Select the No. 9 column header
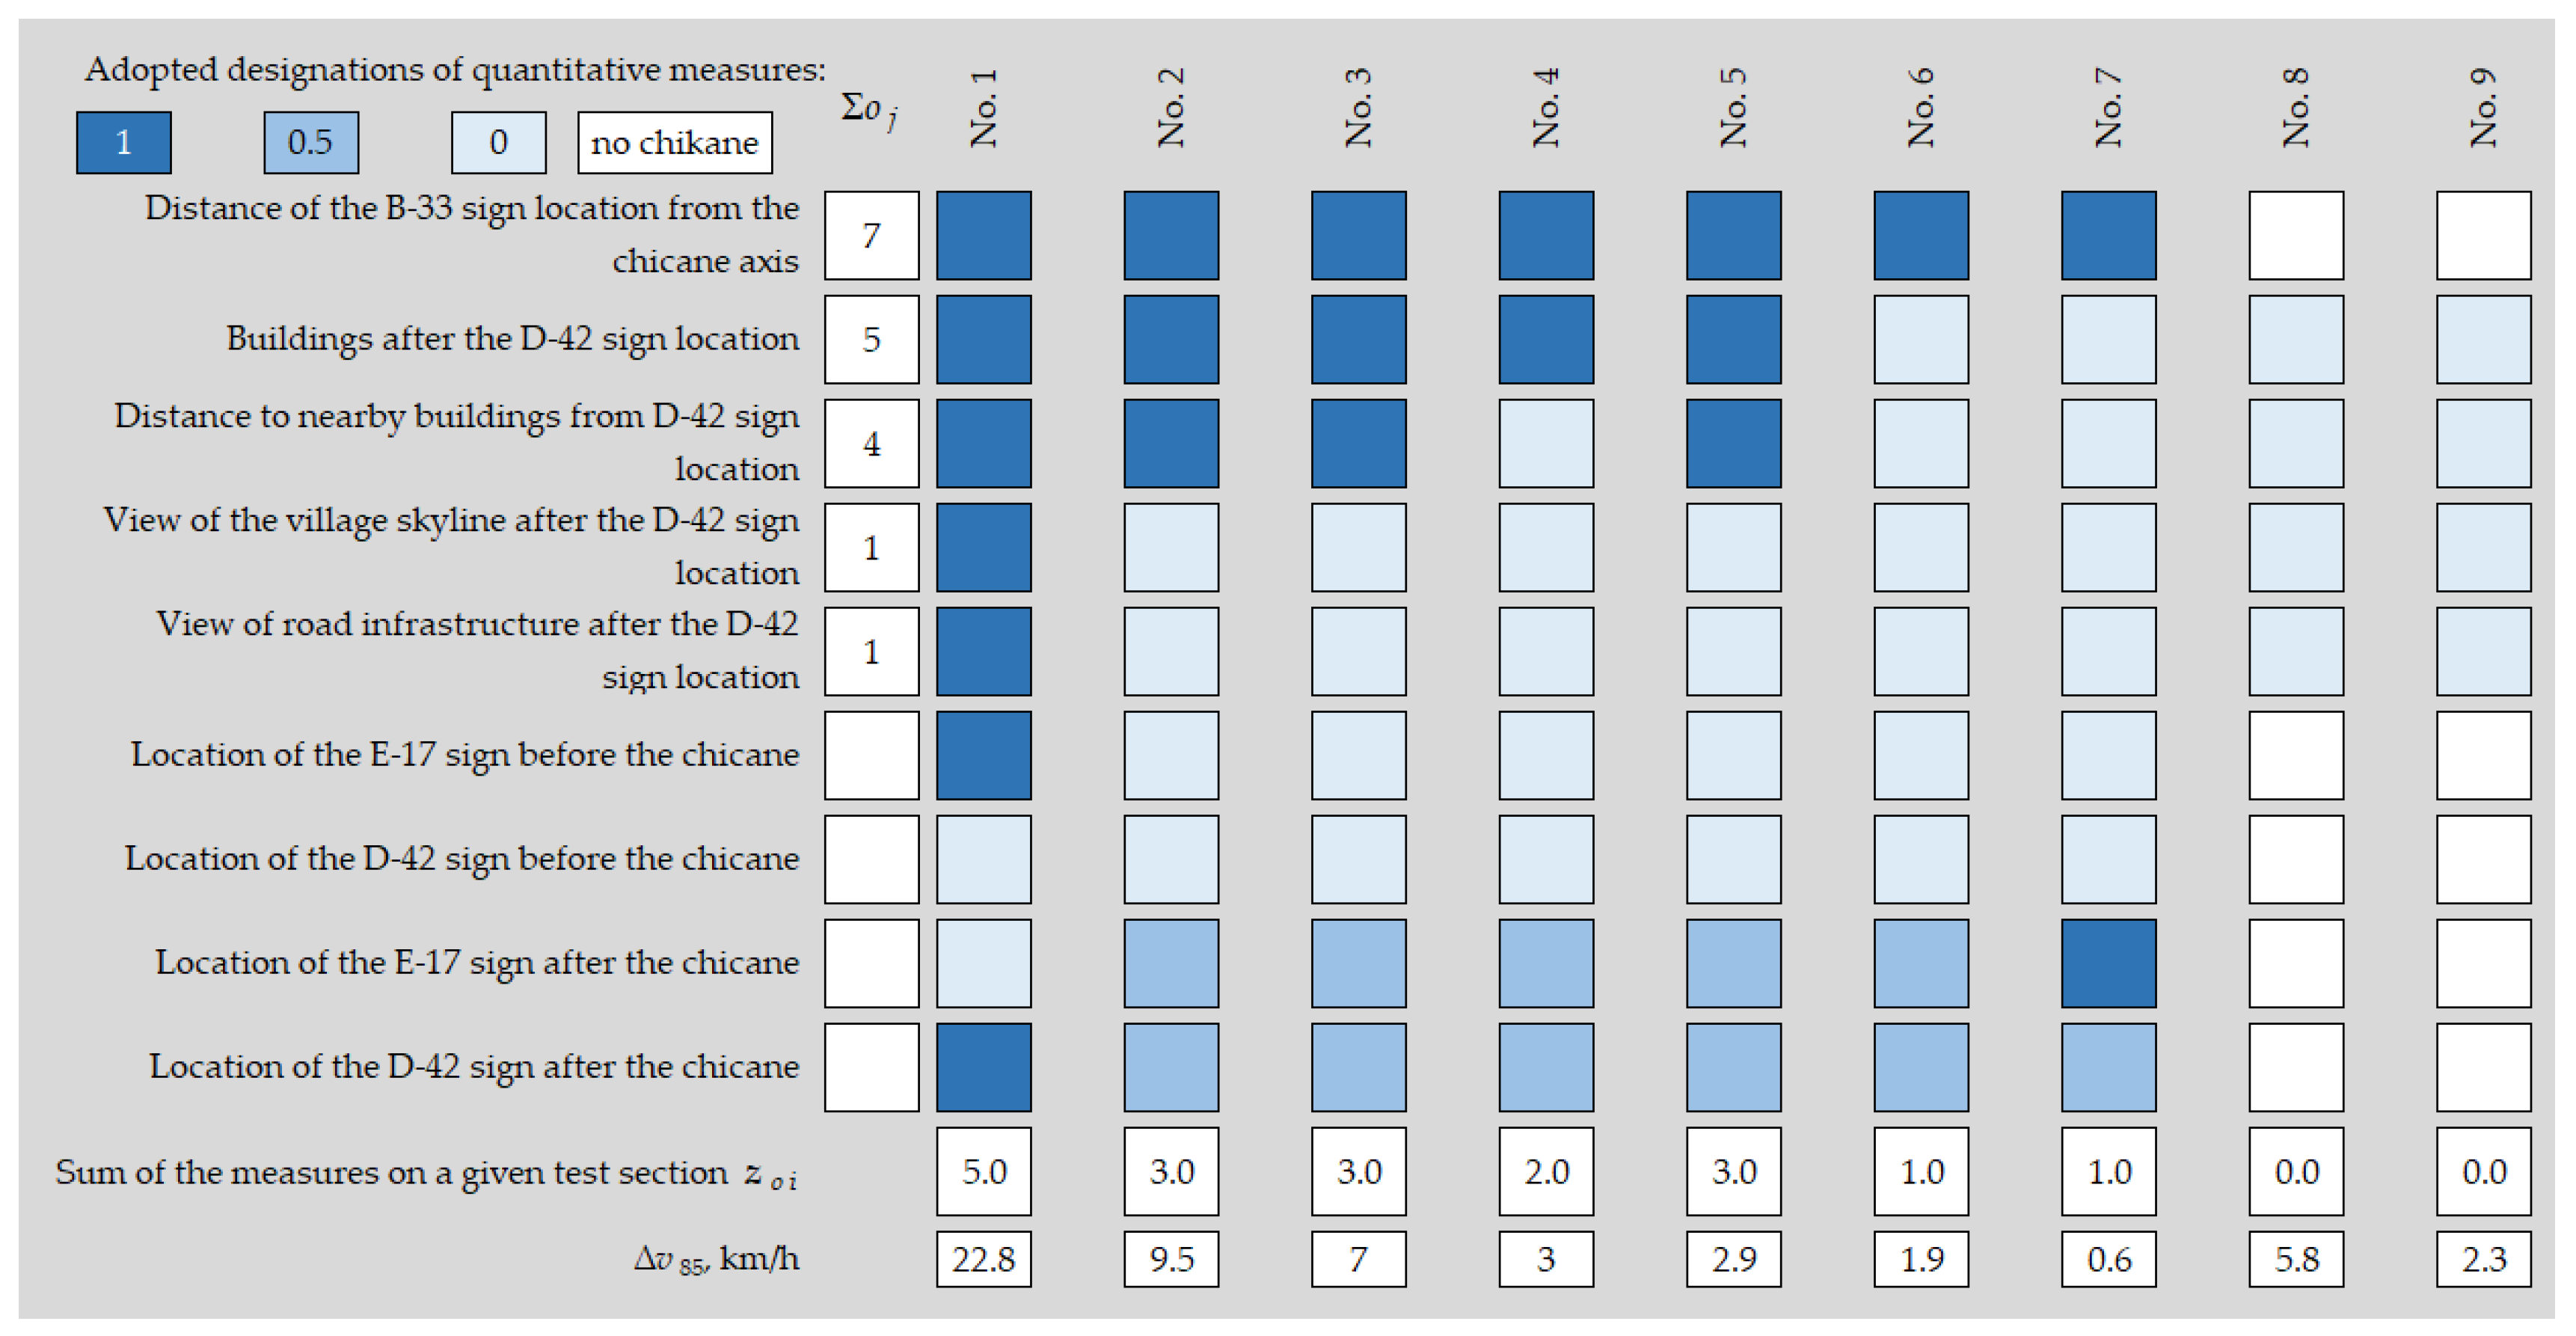The image size is (2576, 1336). point(2483,108)
